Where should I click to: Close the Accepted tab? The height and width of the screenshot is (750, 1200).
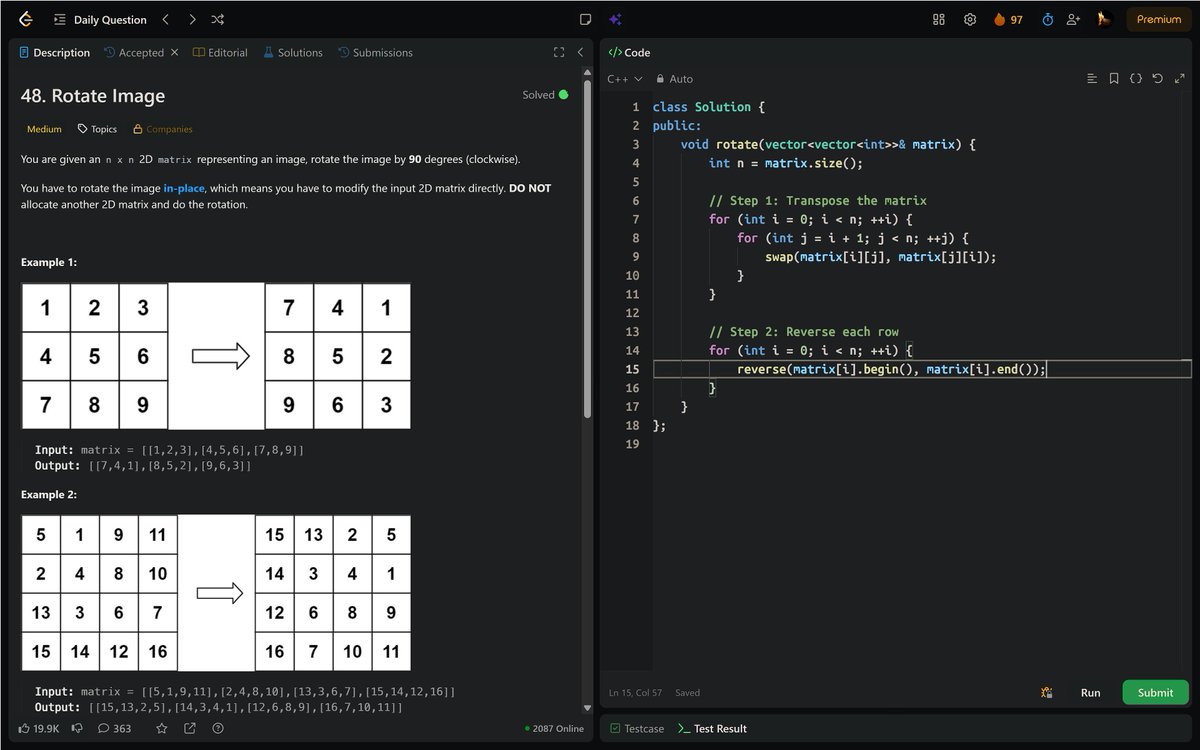click(x=174, y=52)
